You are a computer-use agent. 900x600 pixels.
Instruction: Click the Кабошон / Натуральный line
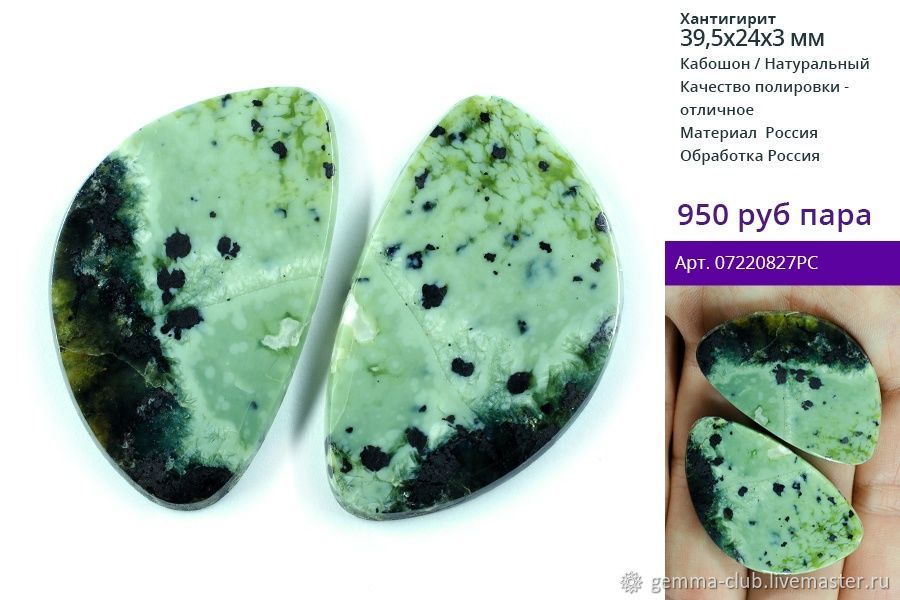(x=775, y=64)
